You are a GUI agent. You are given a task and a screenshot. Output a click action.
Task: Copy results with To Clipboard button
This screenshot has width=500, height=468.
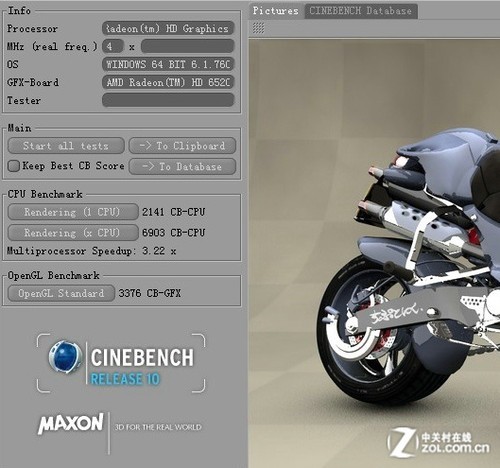pyautogui.click(x=182, y=146)
